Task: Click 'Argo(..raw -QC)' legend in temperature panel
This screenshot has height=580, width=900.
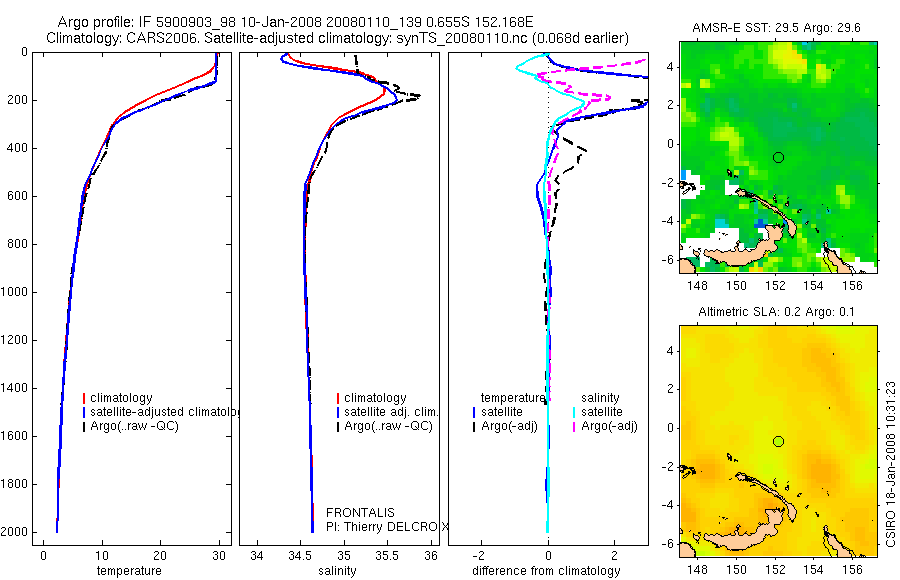Action: tap(134, 426)
